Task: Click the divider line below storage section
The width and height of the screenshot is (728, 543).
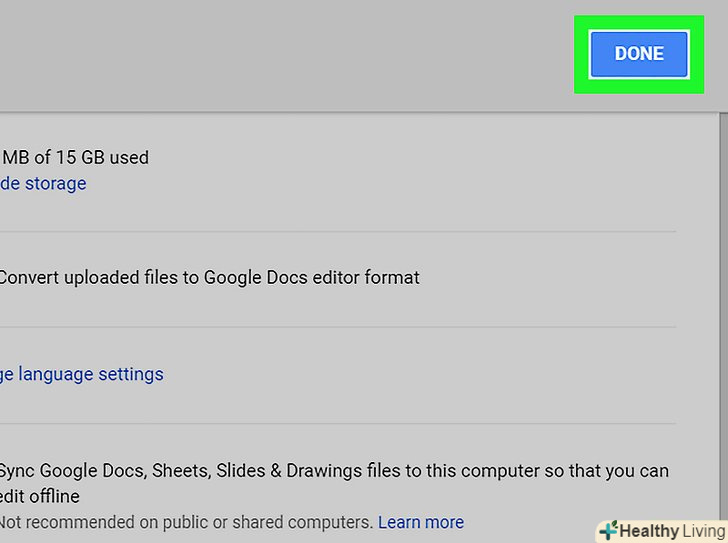Action: pyautogui.click(x=338, y=231)
